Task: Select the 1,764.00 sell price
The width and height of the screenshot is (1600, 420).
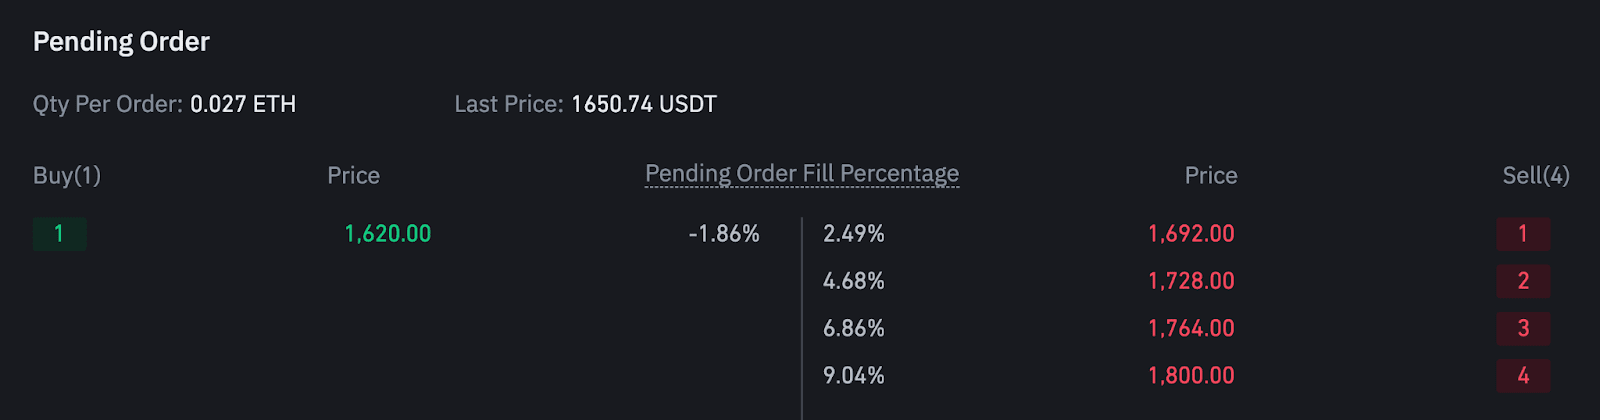Action: pyautogui.click(x=1191, y=328)
